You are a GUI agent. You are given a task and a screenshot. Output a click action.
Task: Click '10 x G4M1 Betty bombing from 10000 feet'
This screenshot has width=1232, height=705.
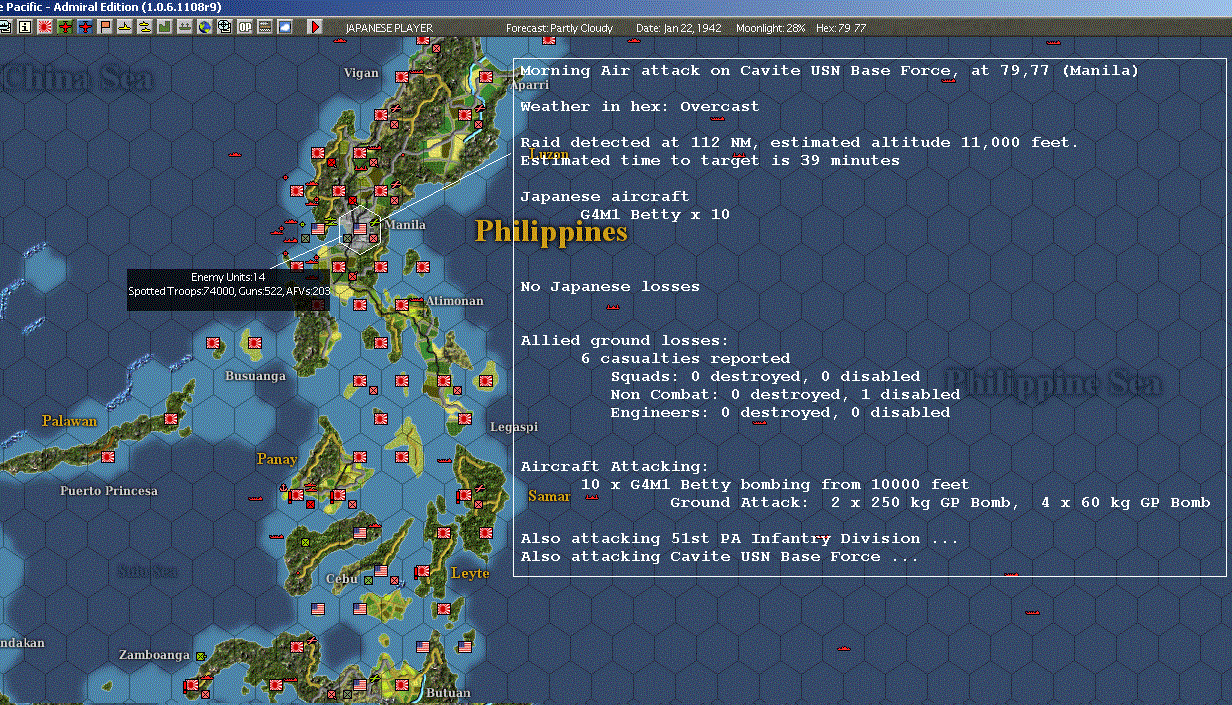(775, 485)
